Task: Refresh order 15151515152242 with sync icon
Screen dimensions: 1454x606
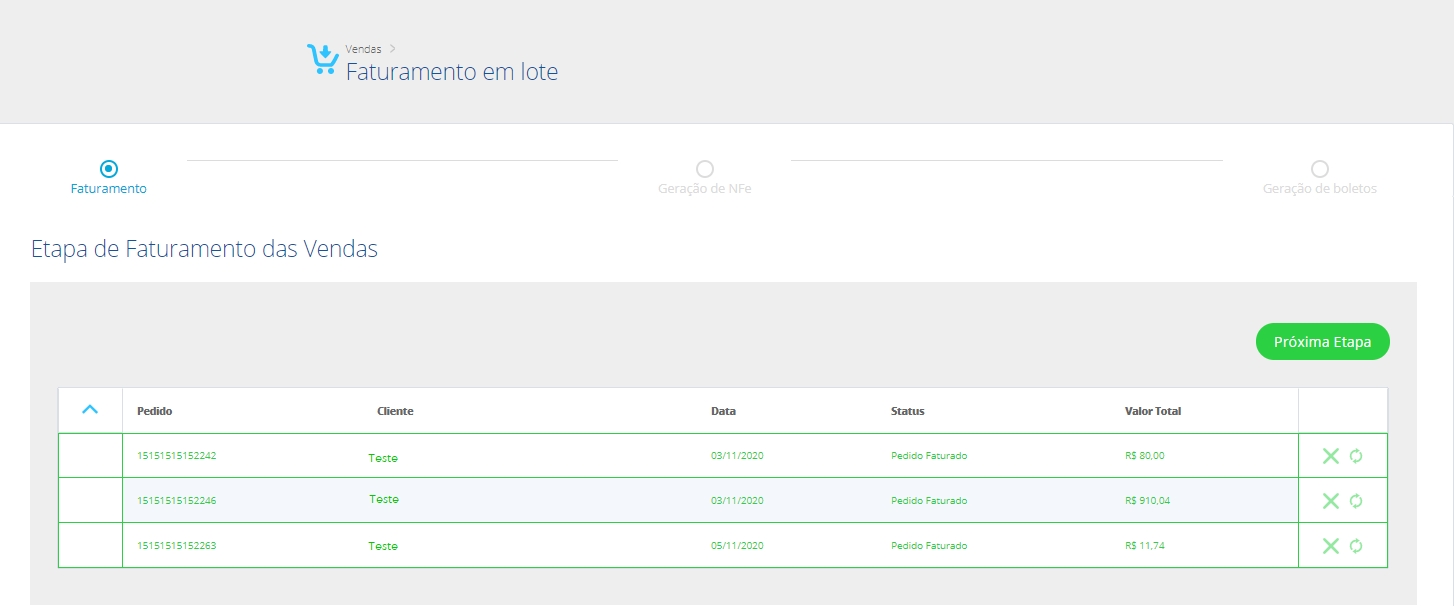Action: pos(1356,456)
